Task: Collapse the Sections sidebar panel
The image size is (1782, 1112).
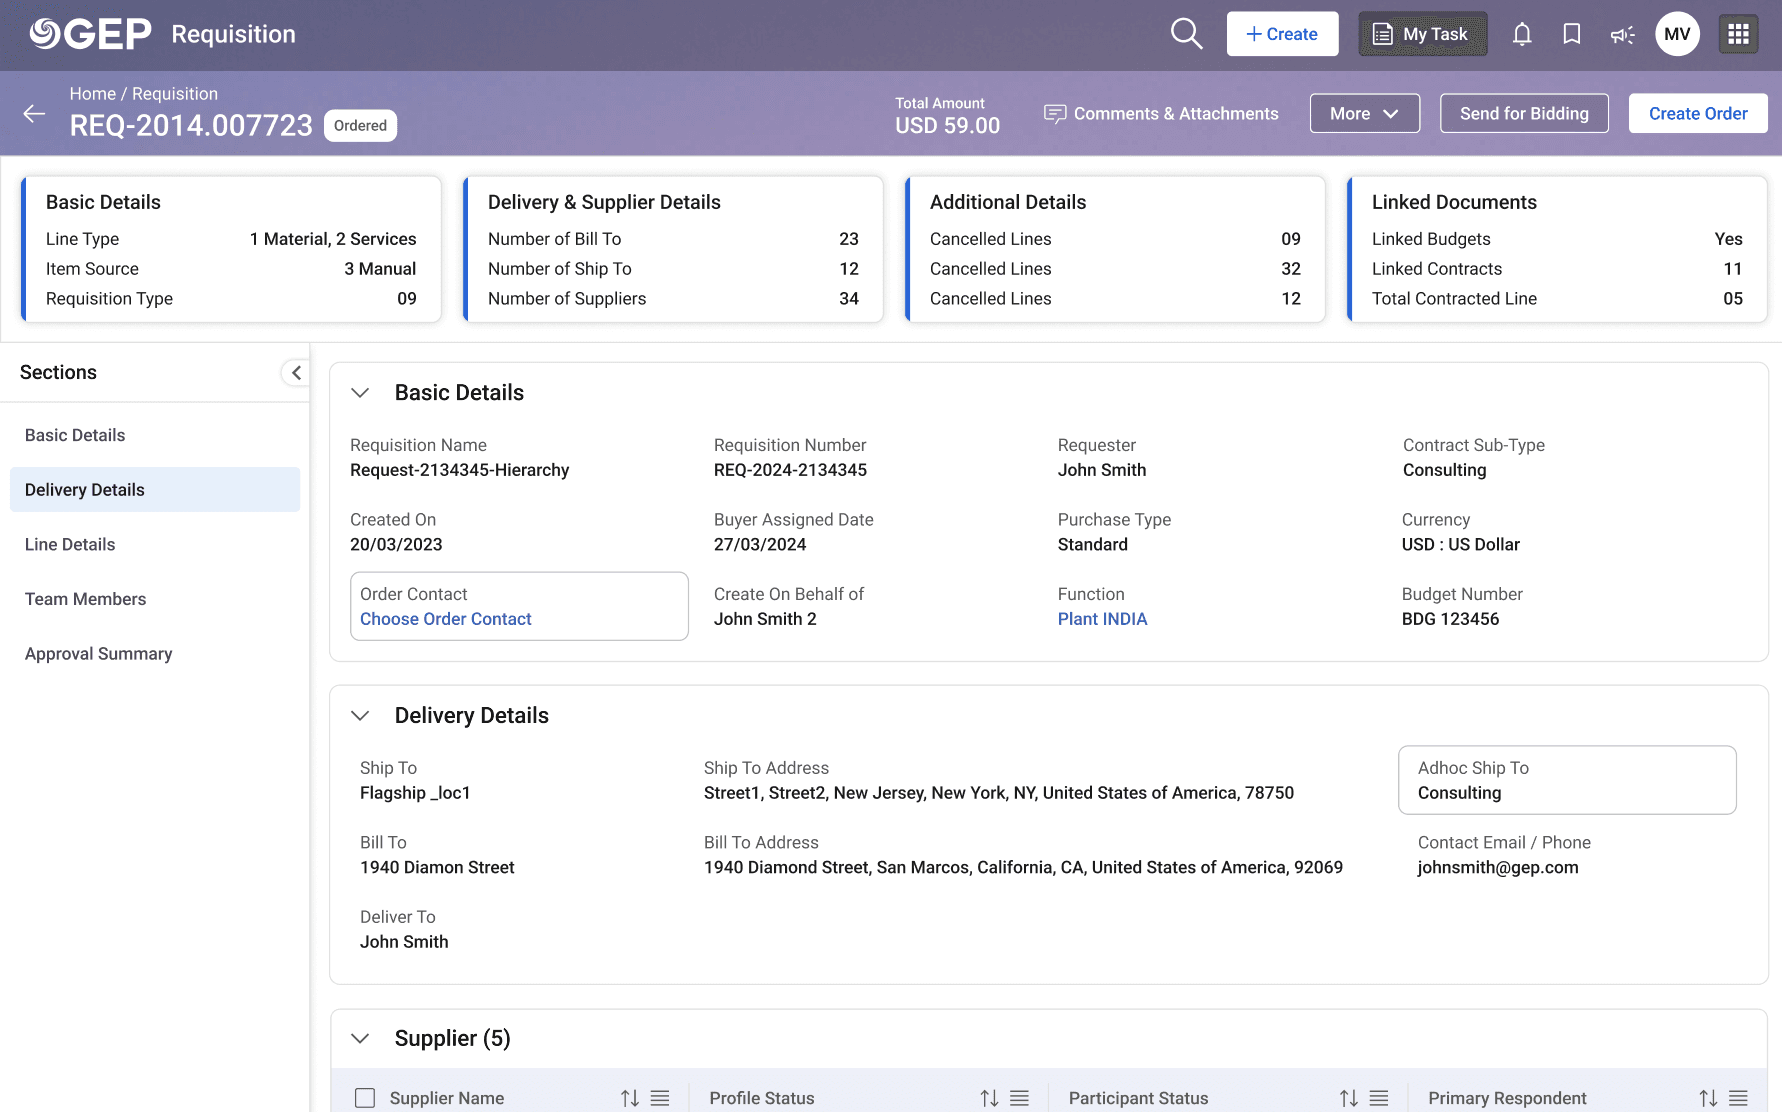Action: point(295,373)
